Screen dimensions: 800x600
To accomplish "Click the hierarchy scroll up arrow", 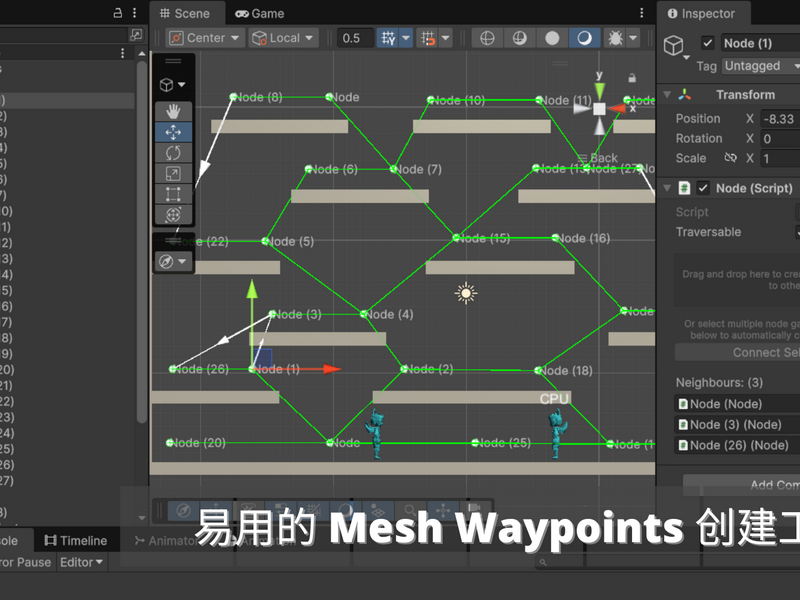I will [x=142, y=53].
